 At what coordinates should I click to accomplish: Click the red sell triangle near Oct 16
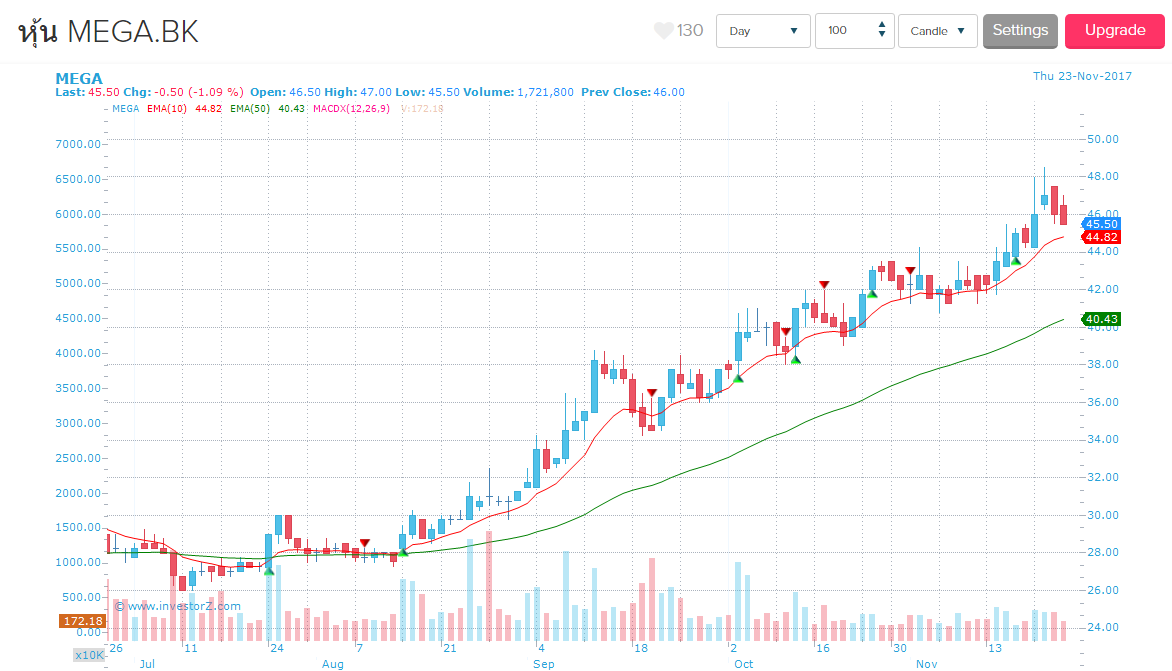(x=824, y=285)
